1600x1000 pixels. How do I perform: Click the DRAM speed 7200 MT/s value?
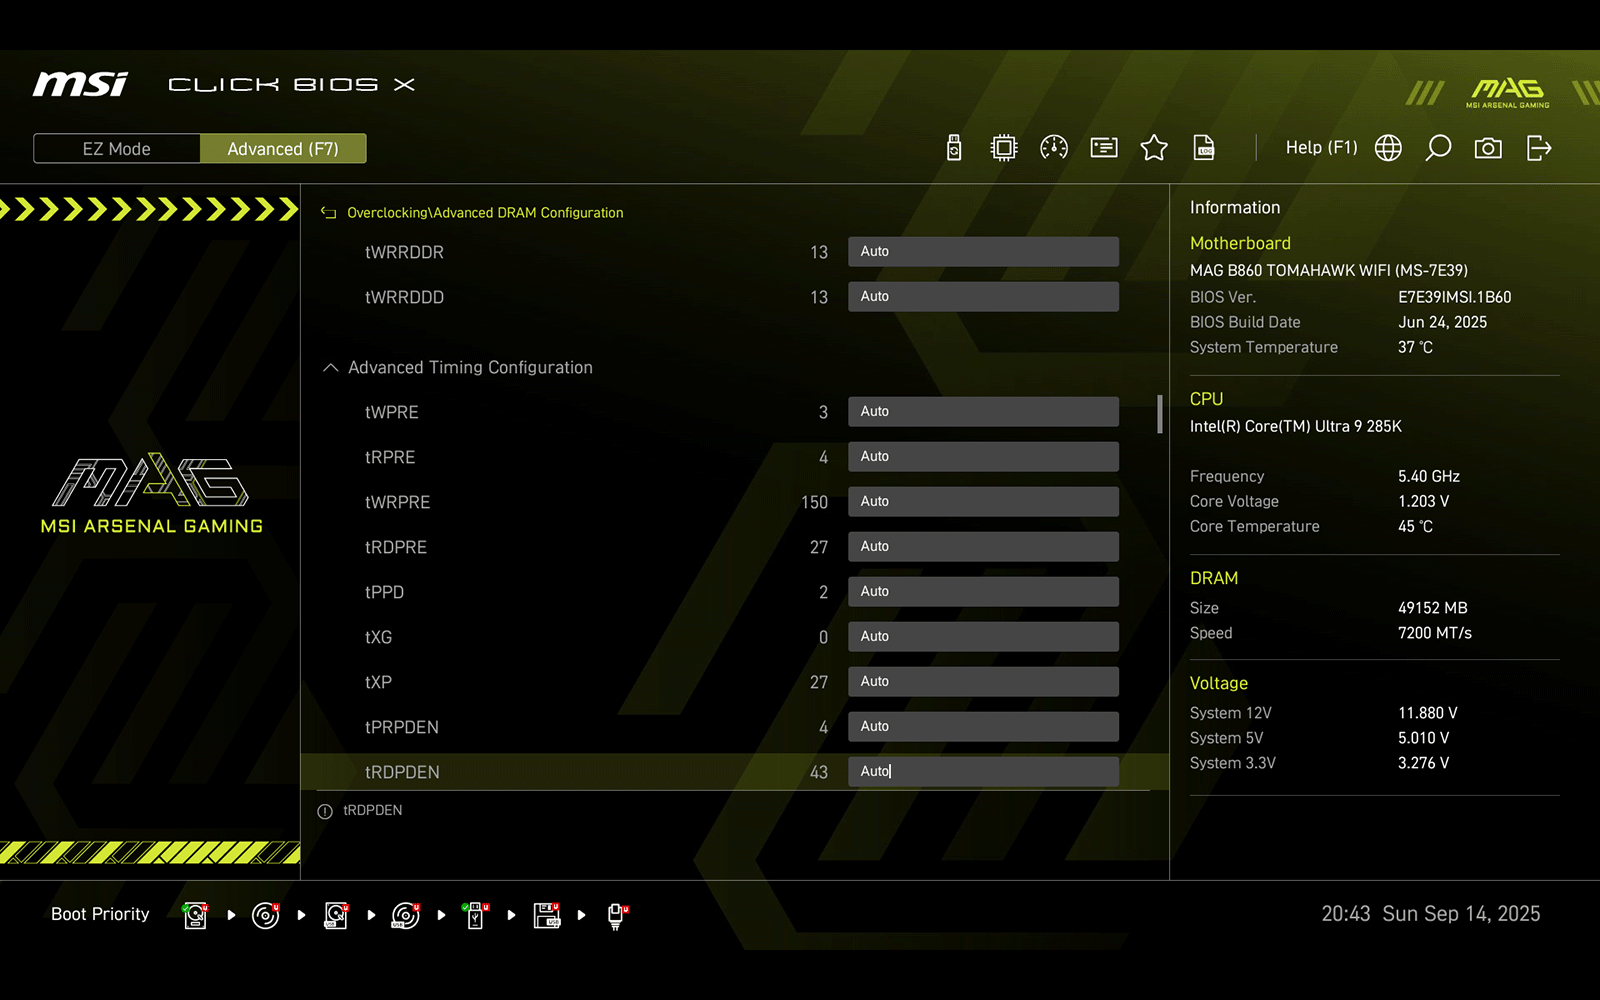(x=1435, y=633)
